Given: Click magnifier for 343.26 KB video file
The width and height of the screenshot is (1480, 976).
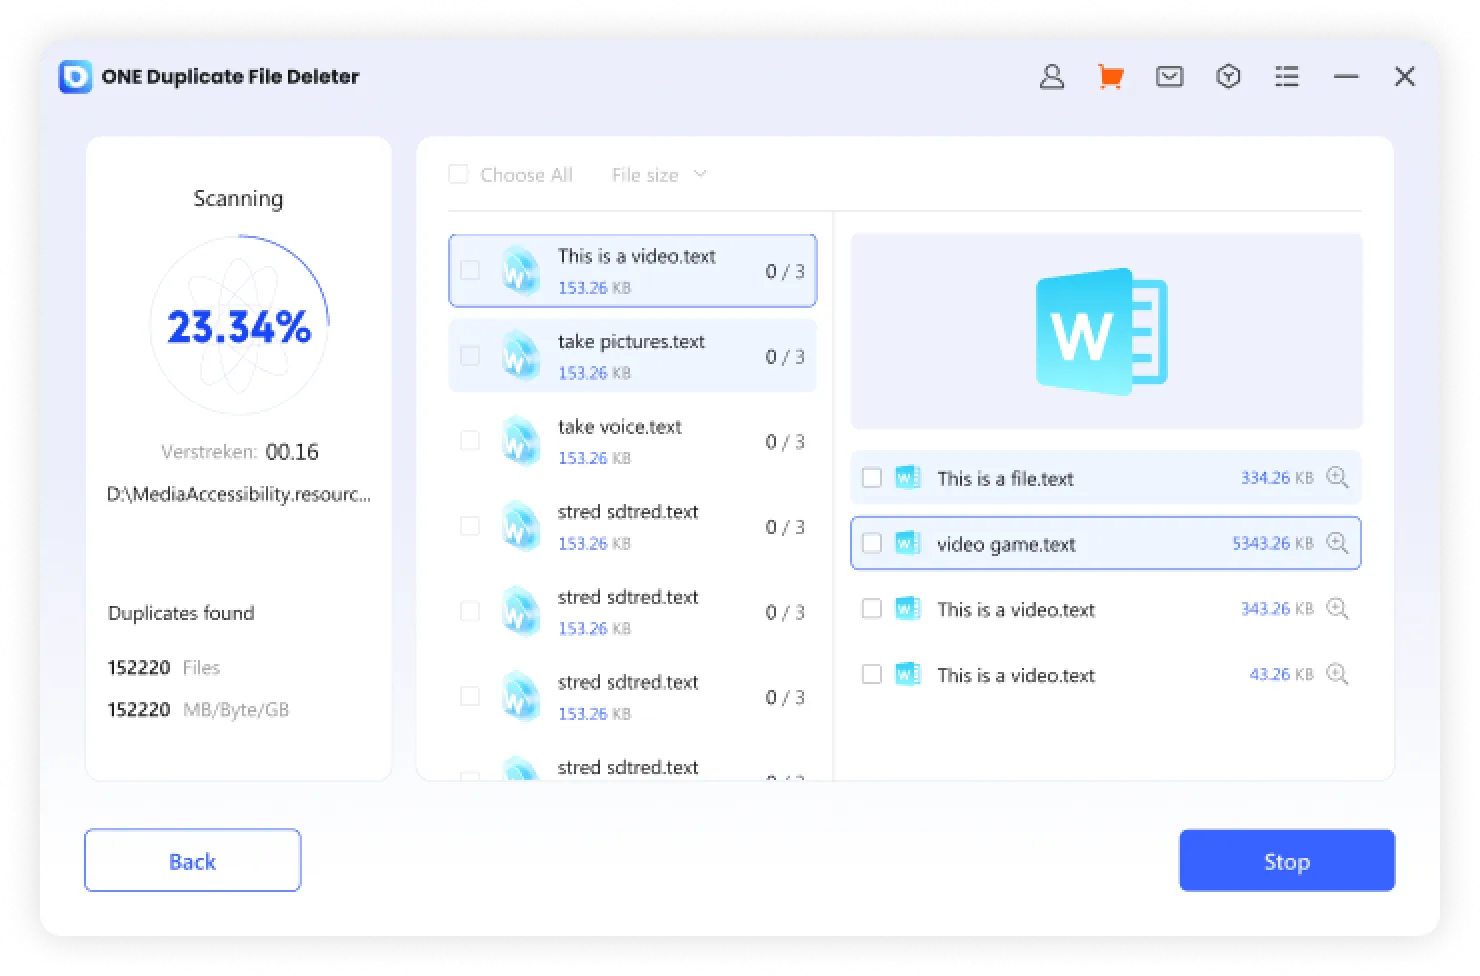Looking at the screenshot, I should pos(1337,609).
